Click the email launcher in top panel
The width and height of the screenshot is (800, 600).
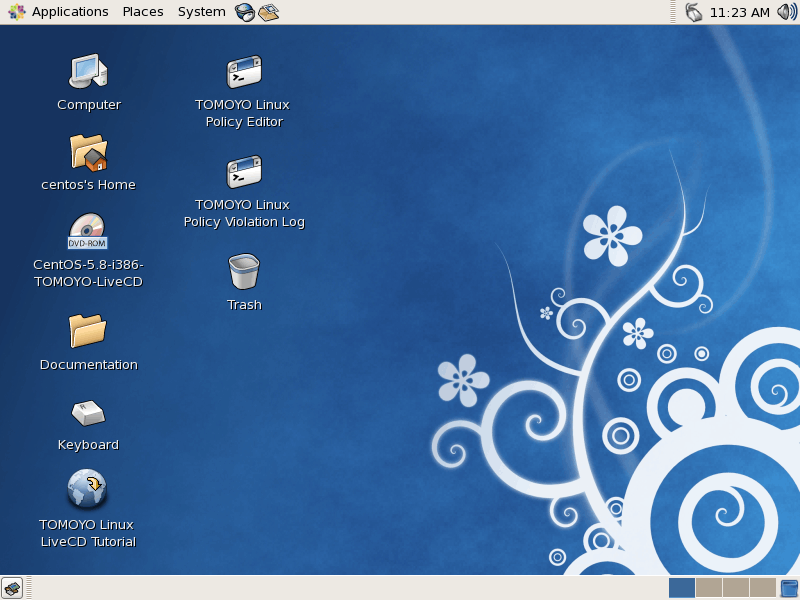[268, 12]
